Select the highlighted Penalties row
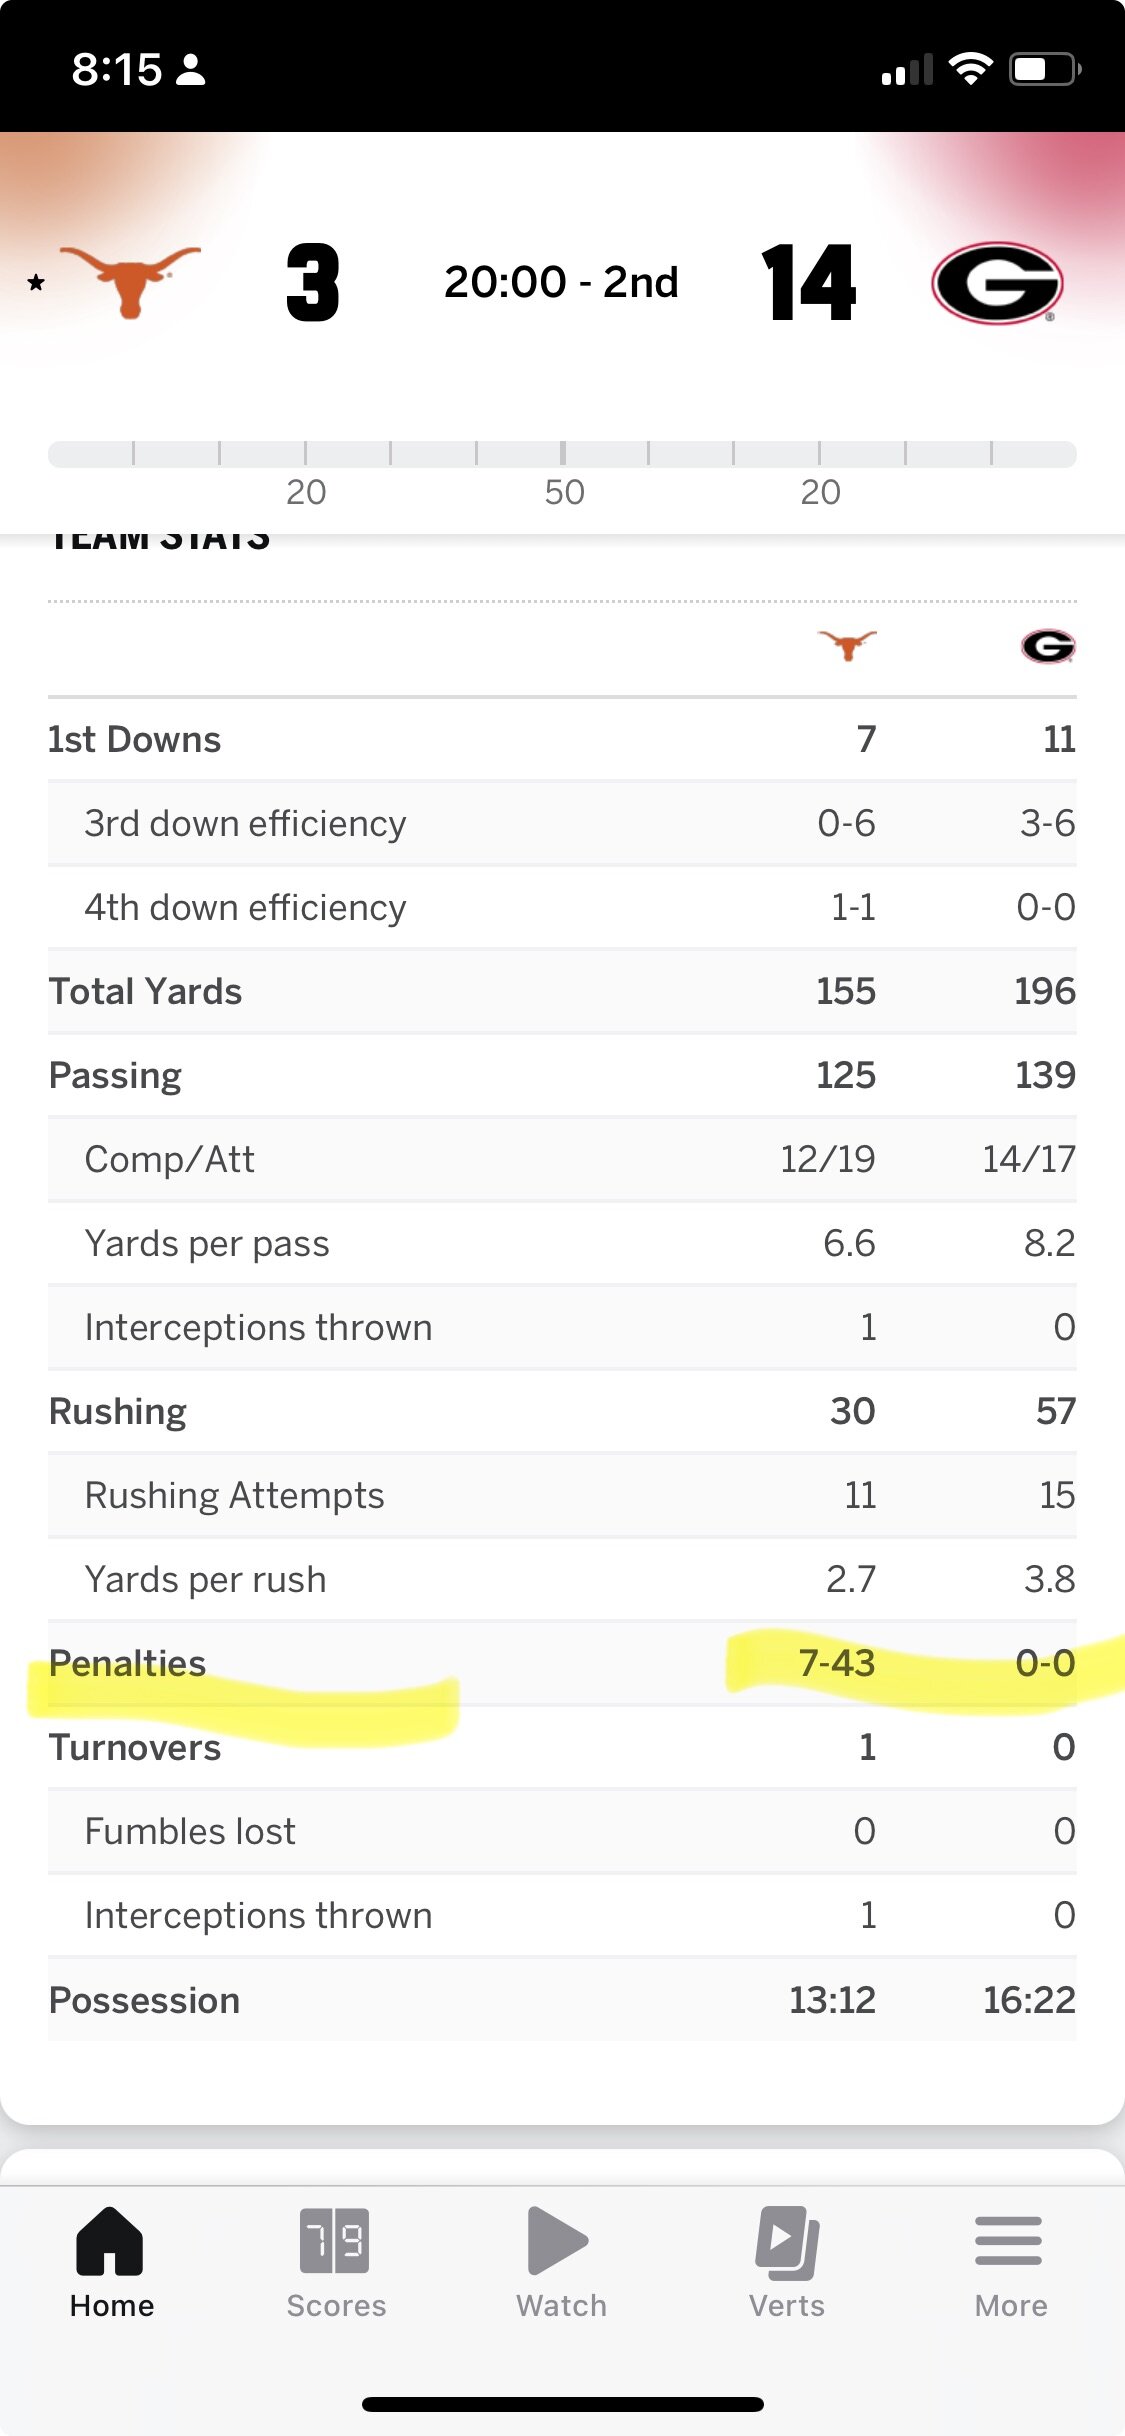Screen dimensions: 1125x2436 tap(562, 1663)
